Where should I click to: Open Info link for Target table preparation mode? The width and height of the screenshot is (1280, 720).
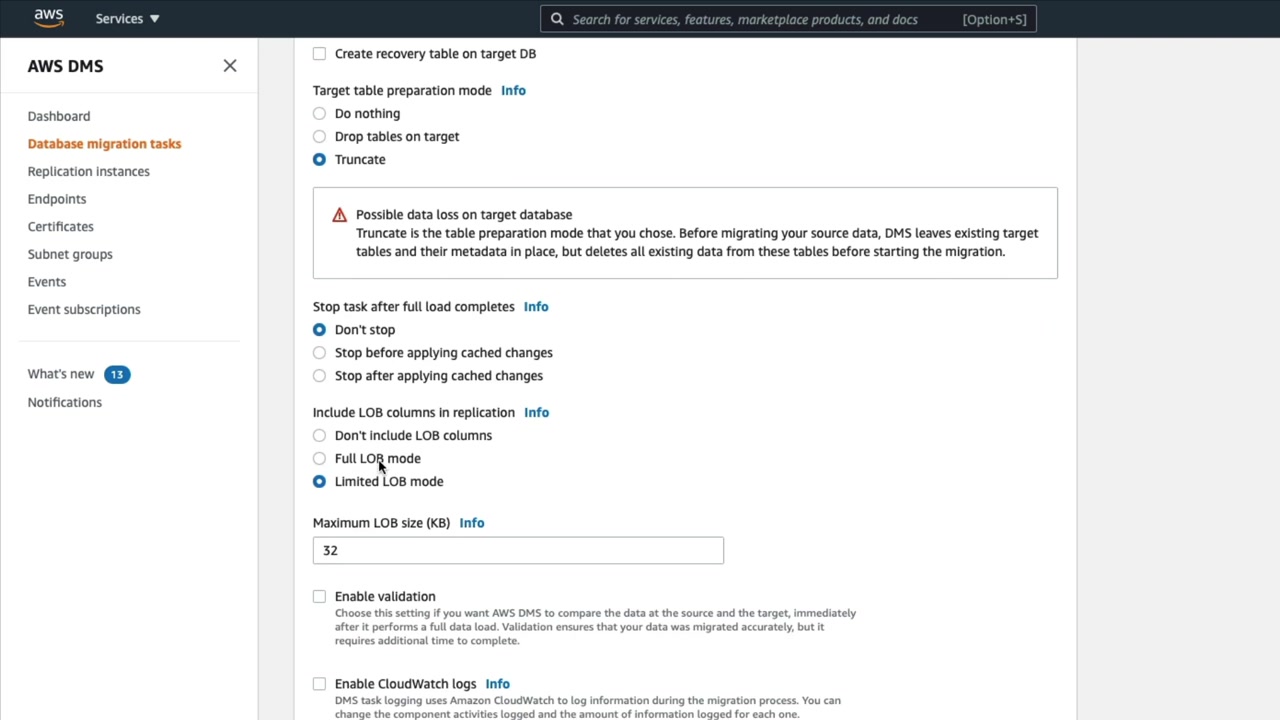coord(513,91)
